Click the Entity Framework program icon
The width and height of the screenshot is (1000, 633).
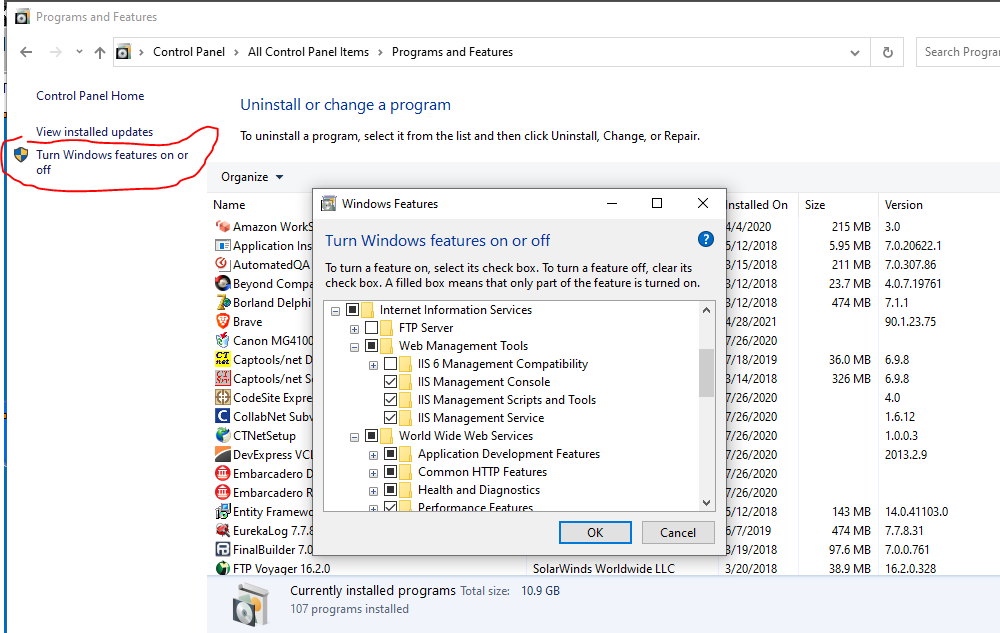tap(223, 511)
